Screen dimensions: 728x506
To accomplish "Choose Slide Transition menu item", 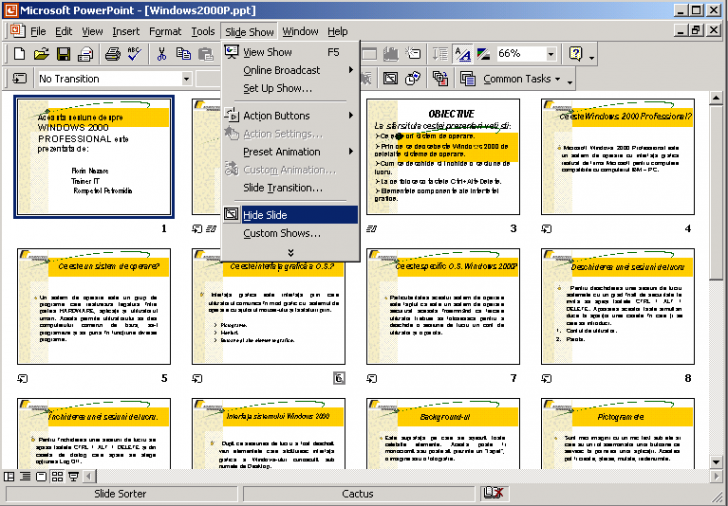I will 291,188.
